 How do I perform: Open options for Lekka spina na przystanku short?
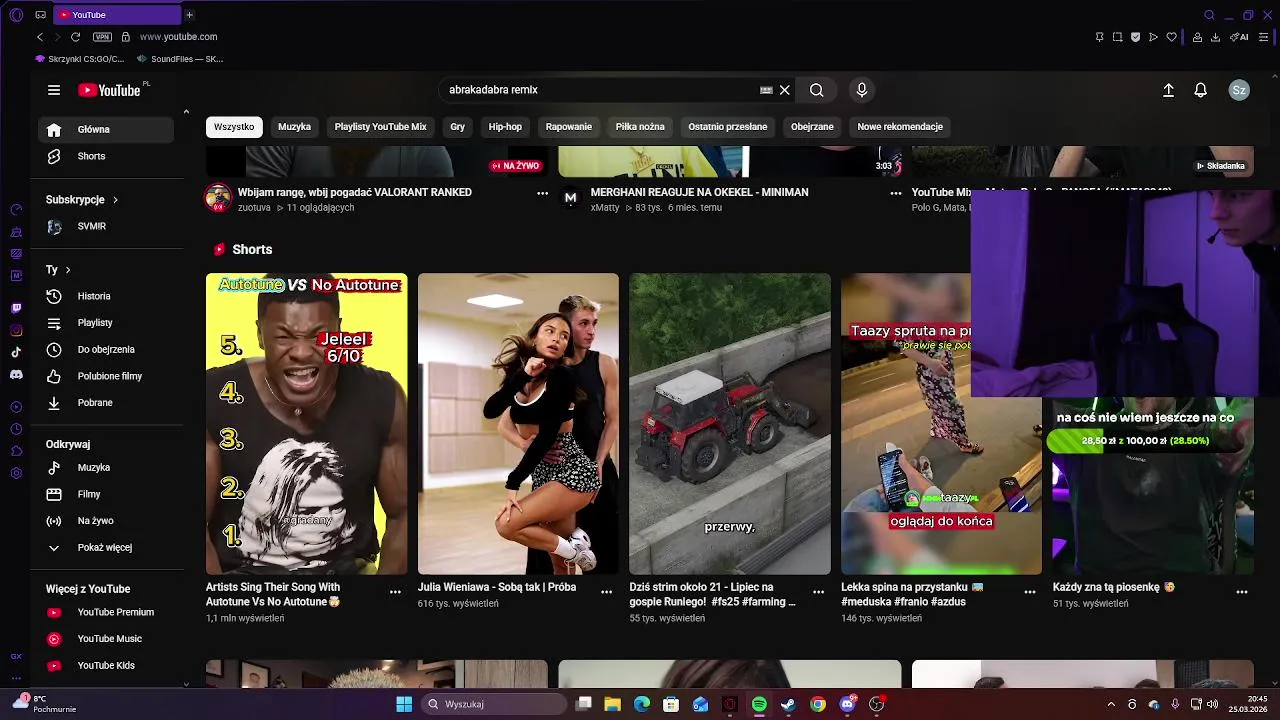pyautogui.click(x=1030, y=592)
